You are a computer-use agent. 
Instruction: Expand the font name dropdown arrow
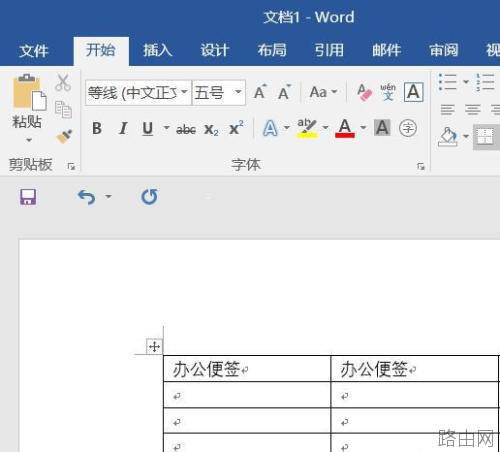[x=184, y=92]
